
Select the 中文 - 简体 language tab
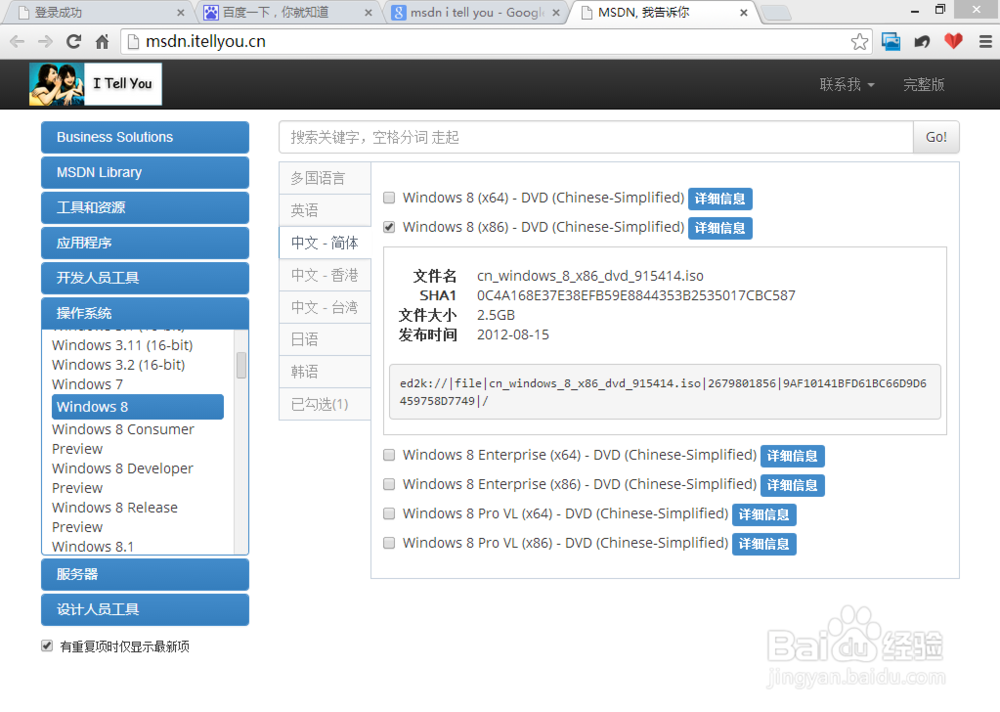coord(325,242)
